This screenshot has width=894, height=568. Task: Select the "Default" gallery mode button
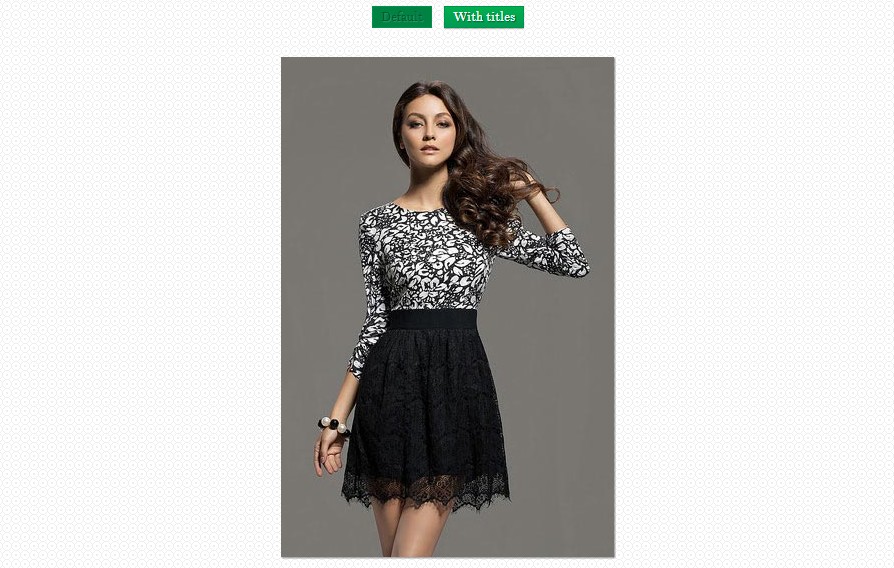tap(402, 17)
